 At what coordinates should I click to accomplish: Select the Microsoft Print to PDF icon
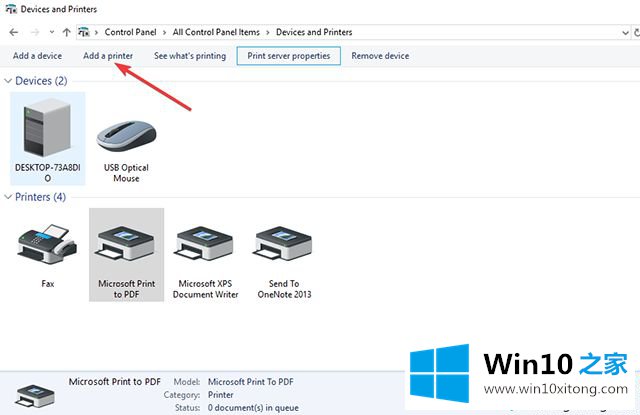click(127, 255)
